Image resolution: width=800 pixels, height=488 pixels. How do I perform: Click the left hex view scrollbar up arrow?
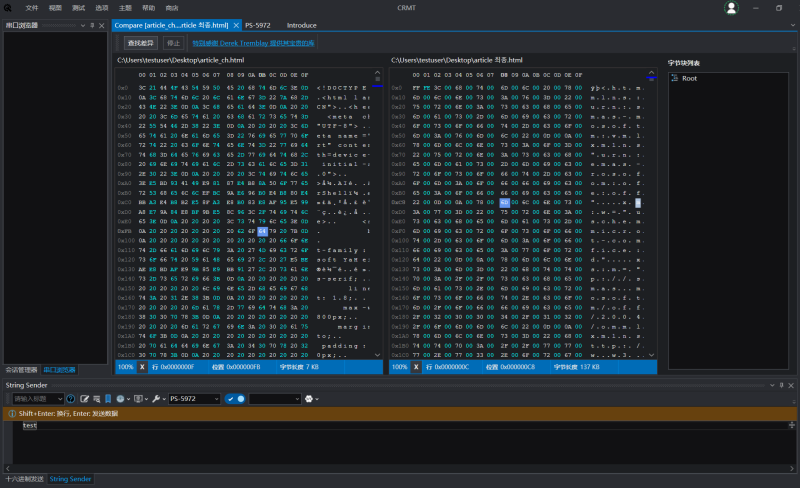[378, 72]
